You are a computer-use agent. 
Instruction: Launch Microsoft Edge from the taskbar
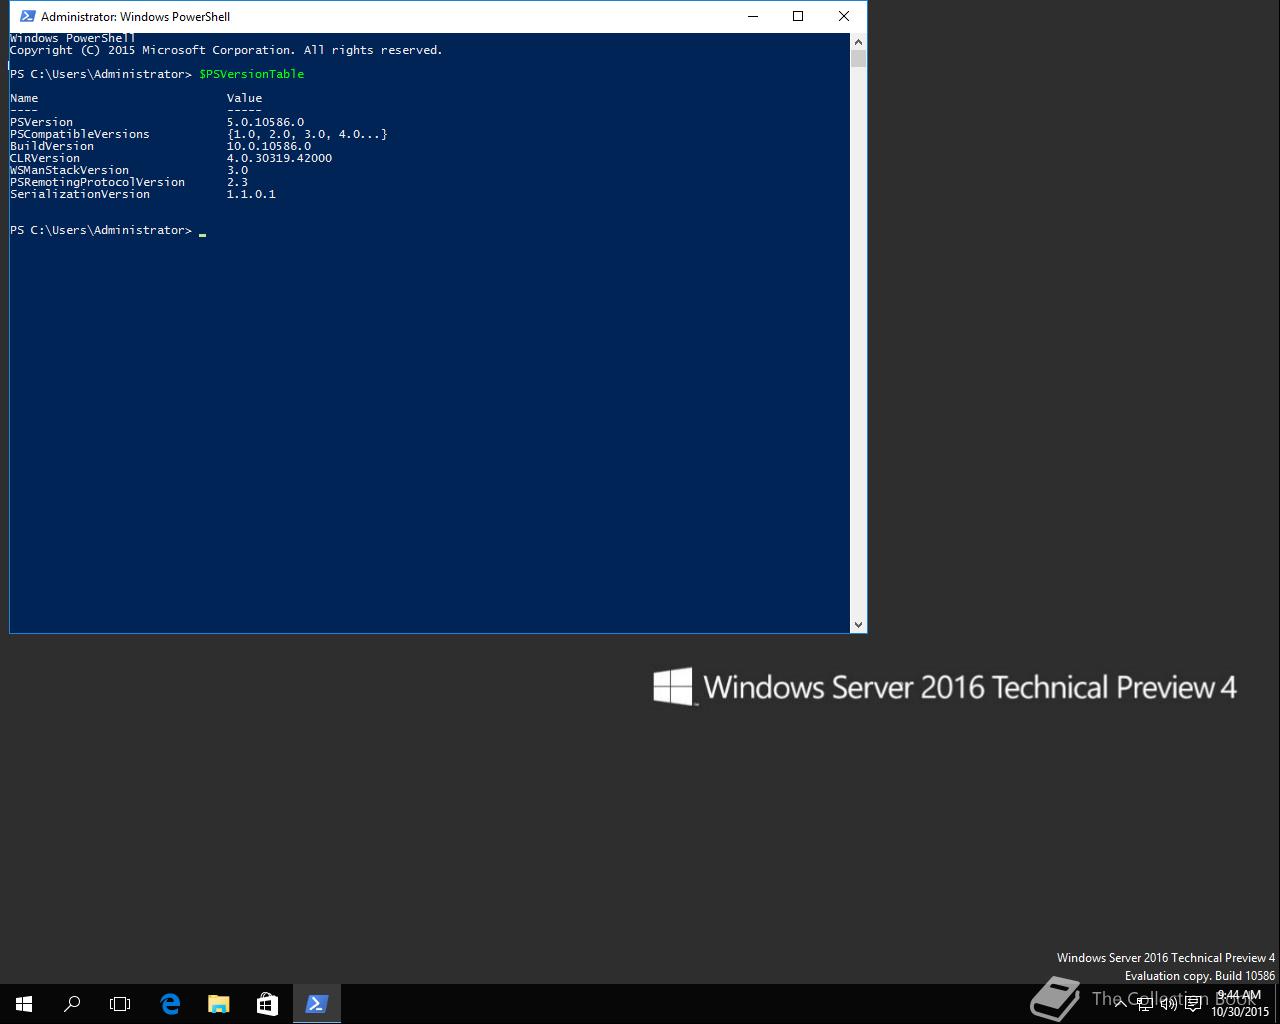pos(170,1004)
